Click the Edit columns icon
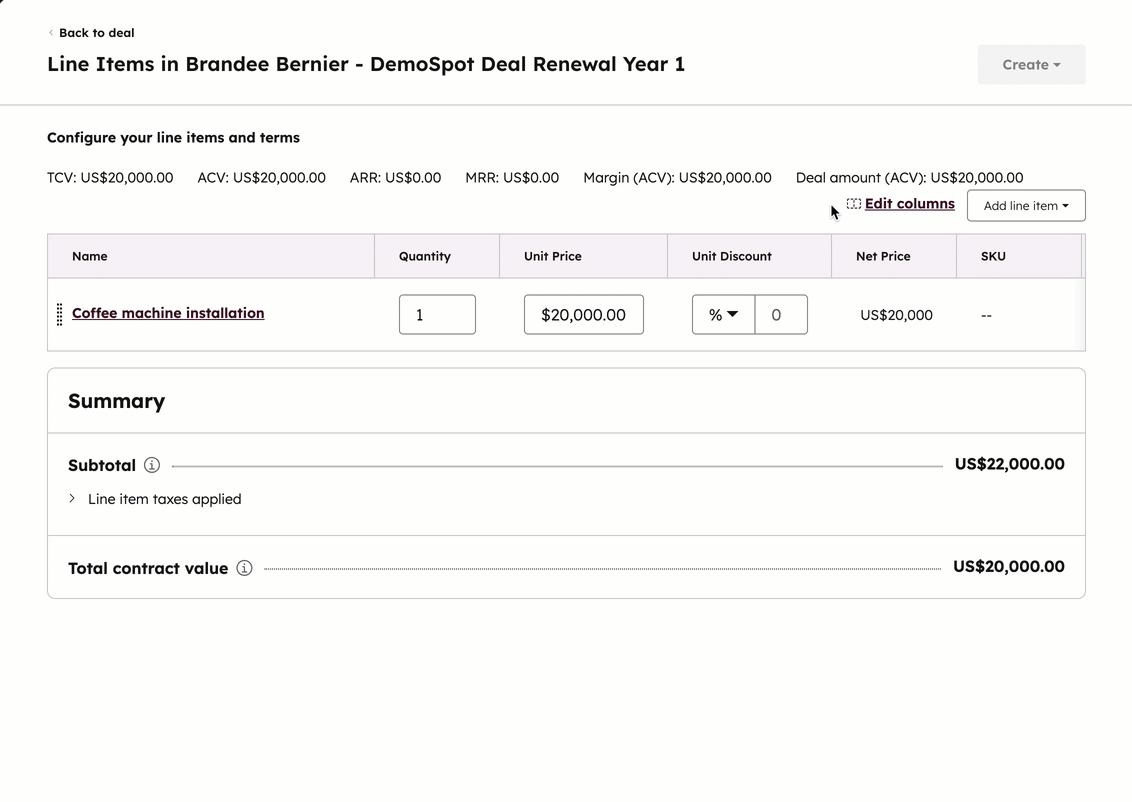Image resolution: width=1132 pixels, height=802 pixels. pyautogui.click(x=854, y=204)
